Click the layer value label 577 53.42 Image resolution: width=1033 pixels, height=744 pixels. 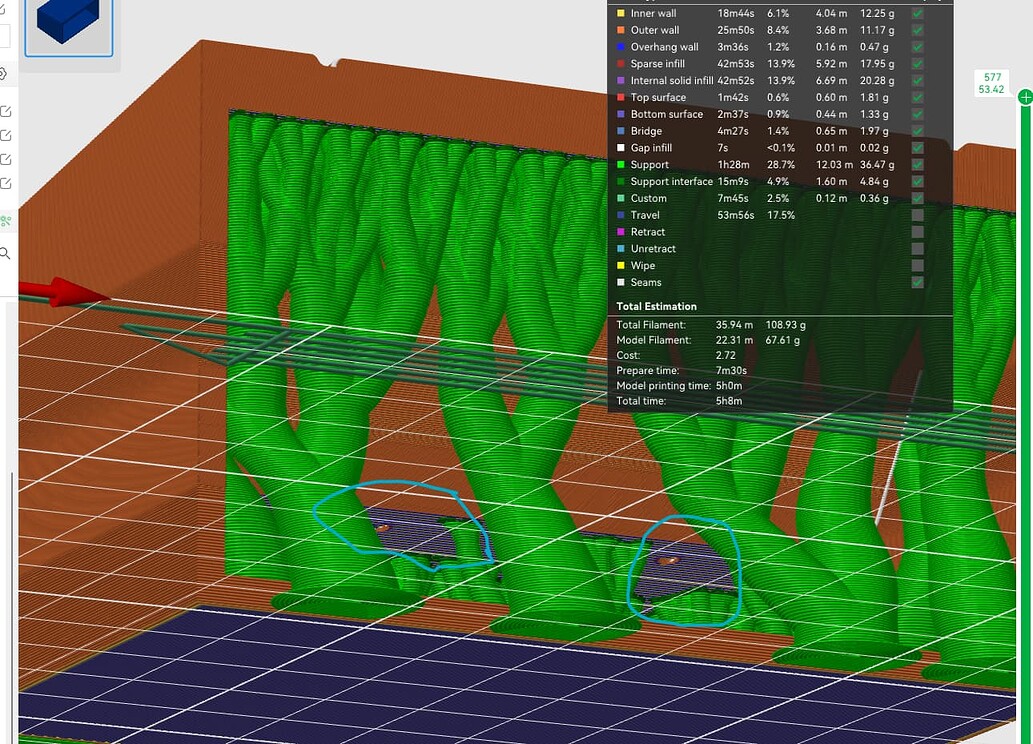point(991,84)
